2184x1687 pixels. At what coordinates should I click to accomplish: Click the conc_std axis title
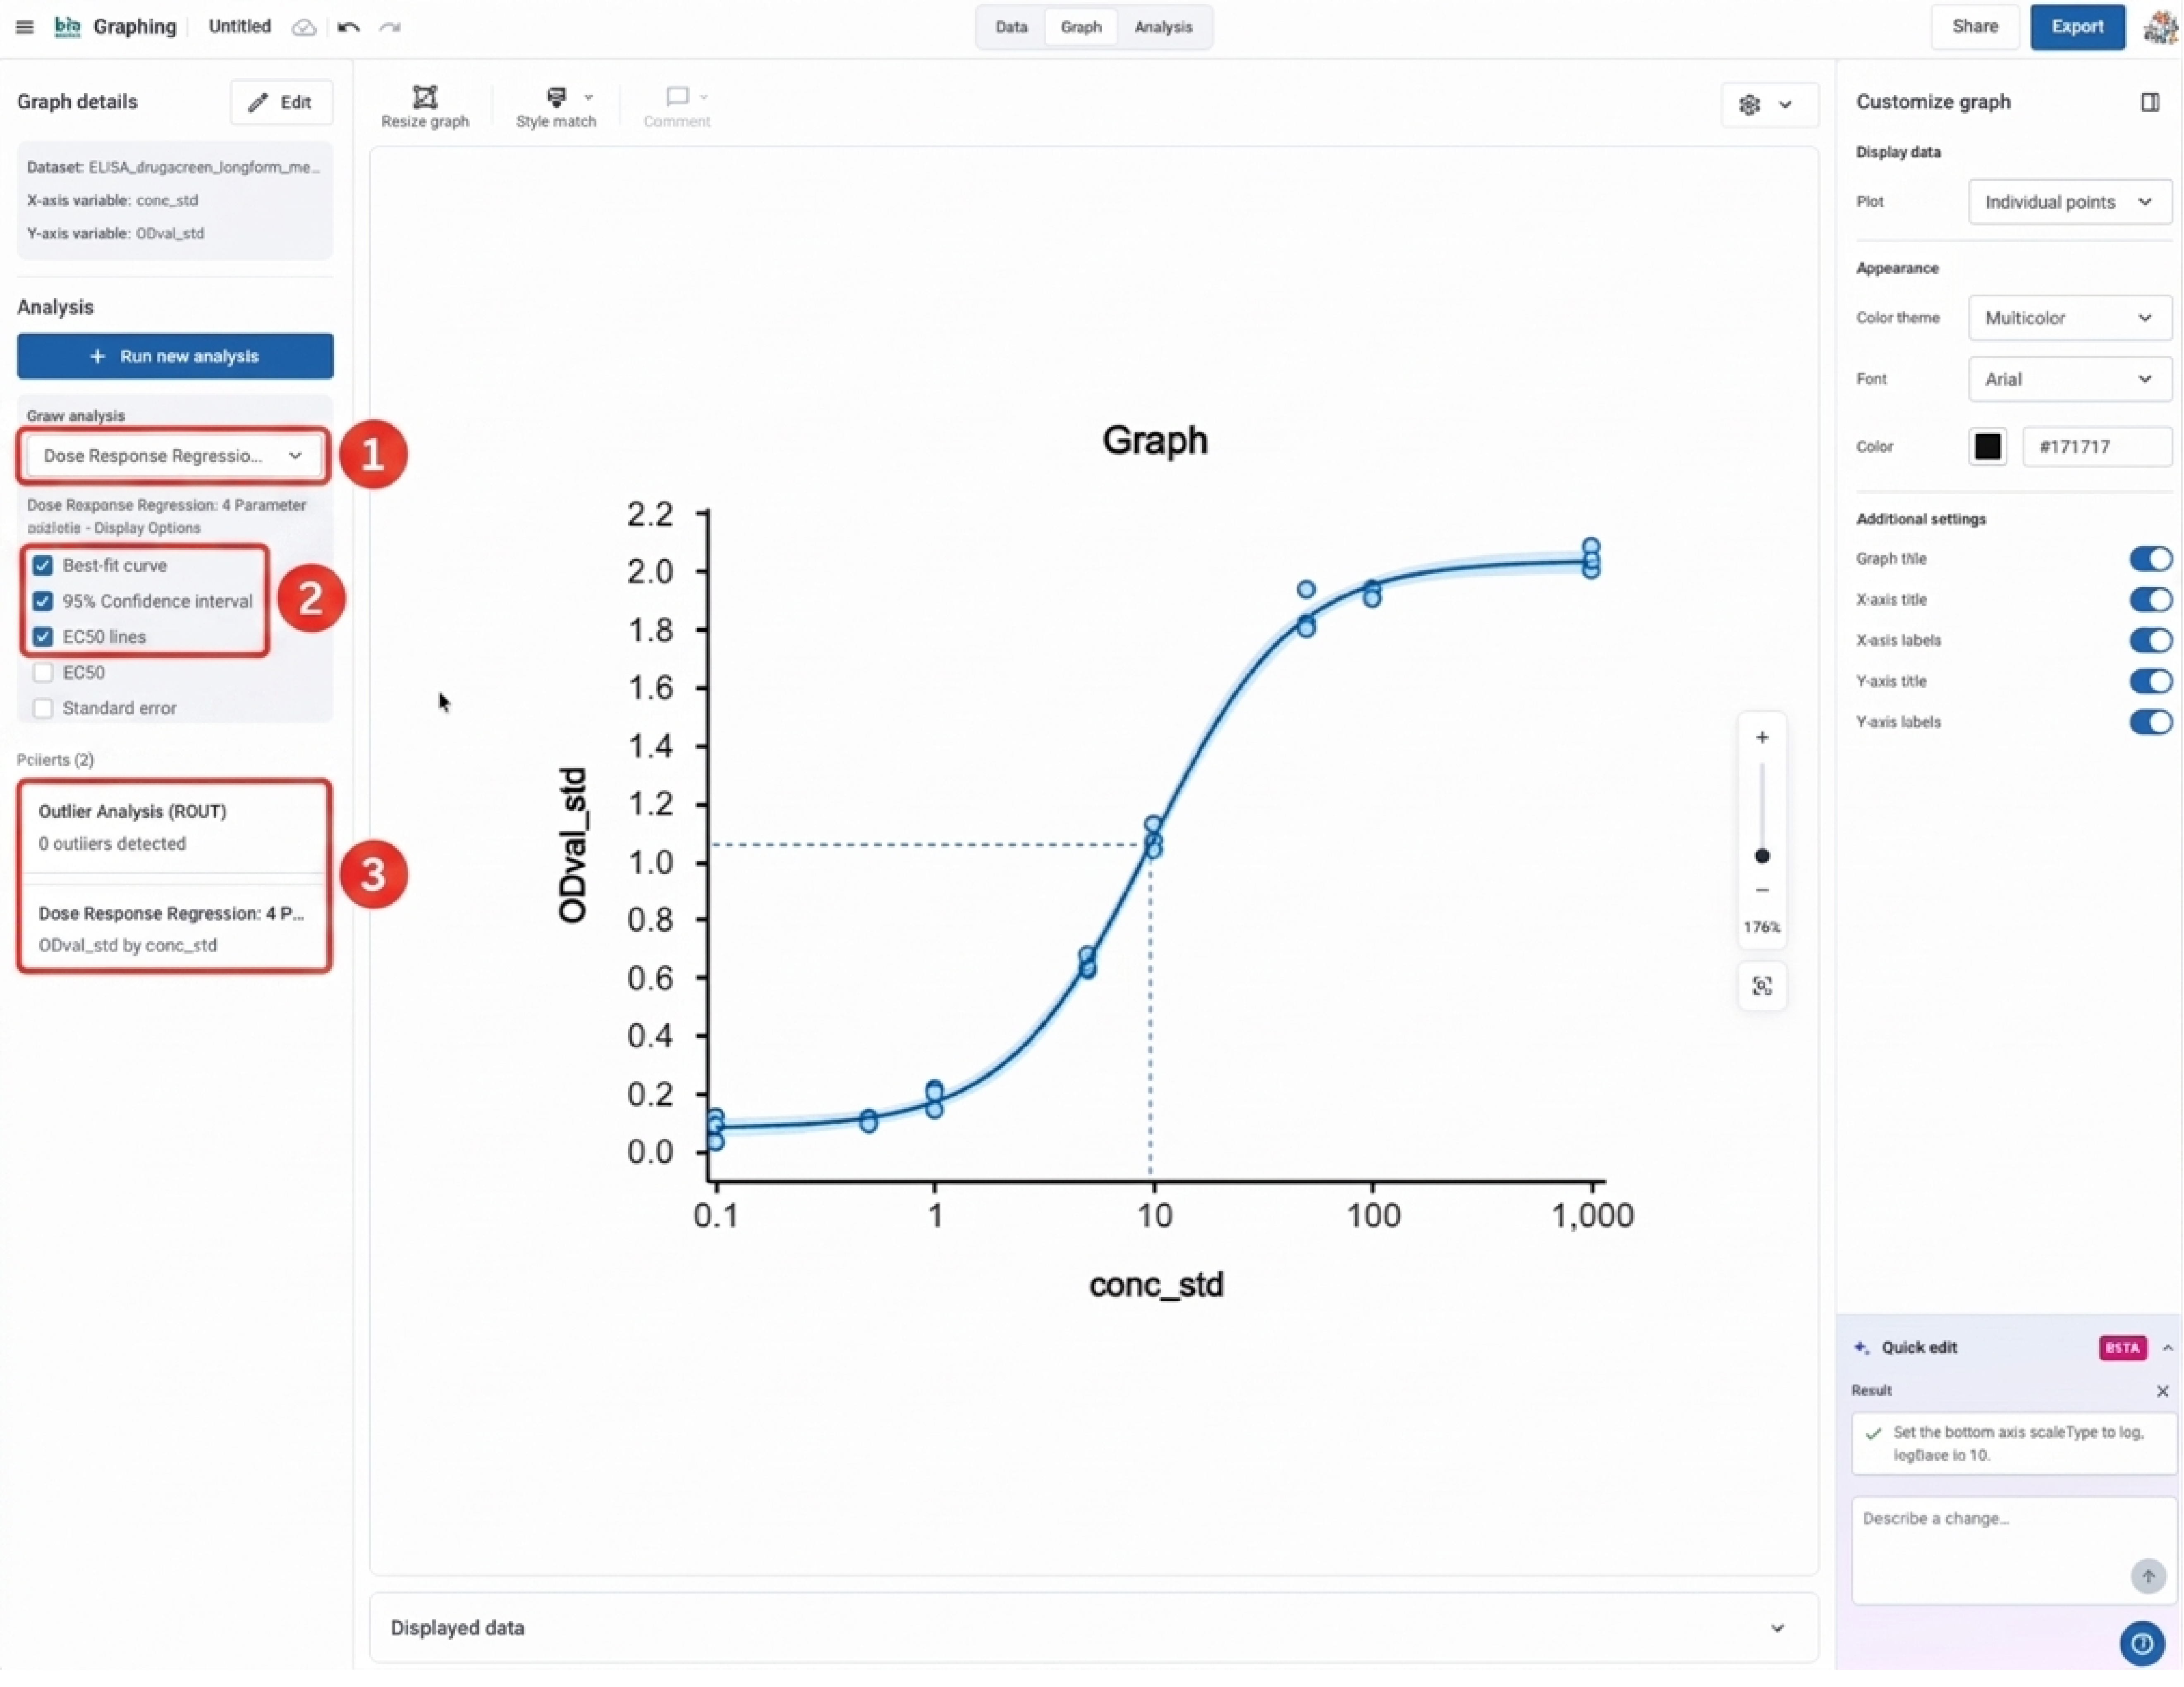pyautogui.click(x=1156, y=1285)
